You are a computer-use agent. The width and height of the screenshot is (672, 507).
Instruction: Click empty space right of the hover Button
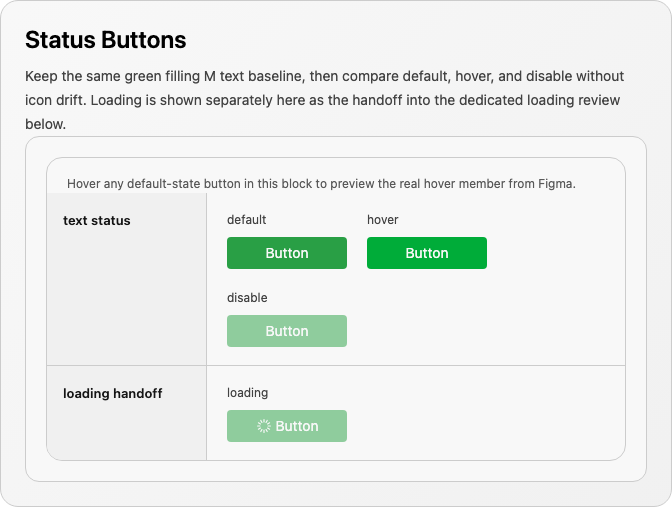click(555, 253)
